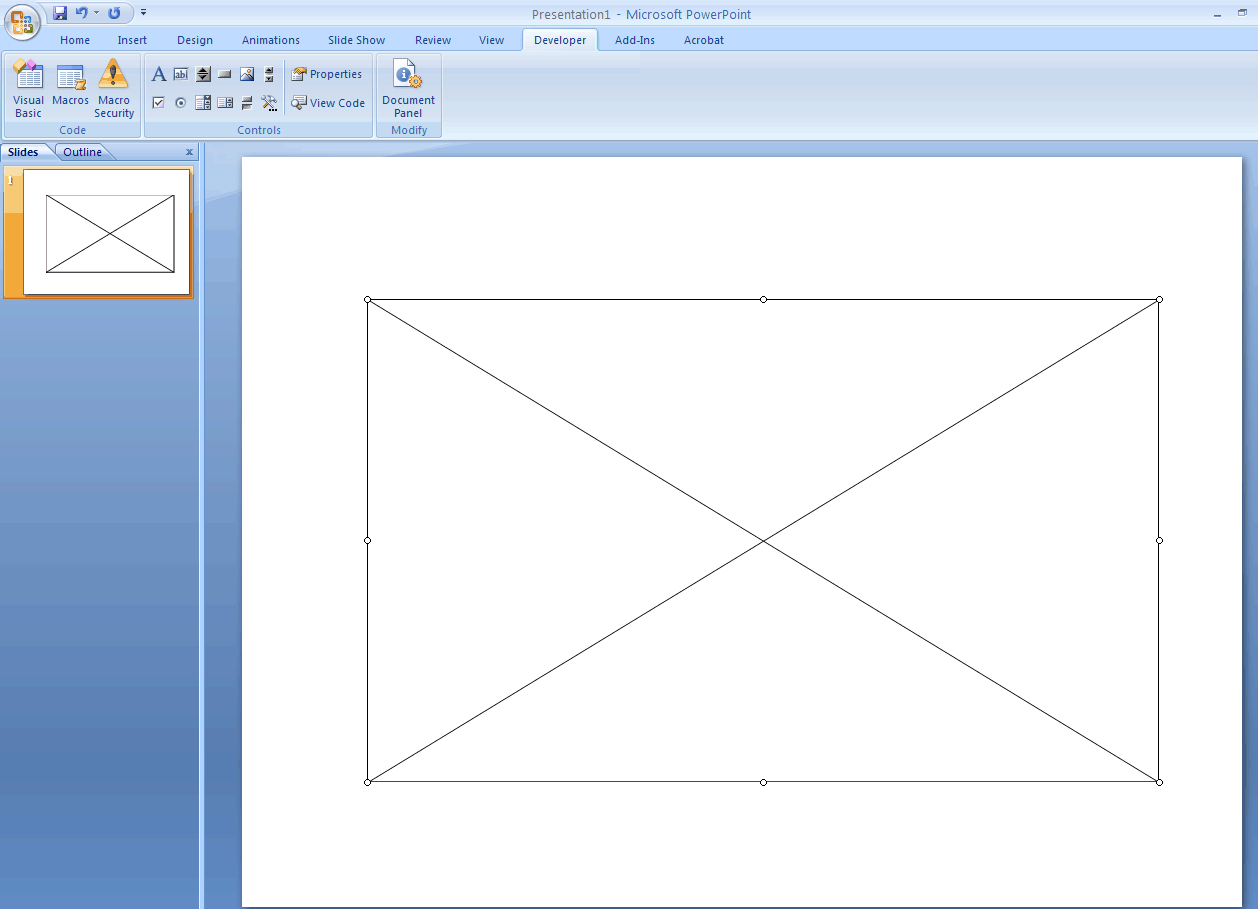Switch to the Outline pane tab

click(x=83, y=152)
